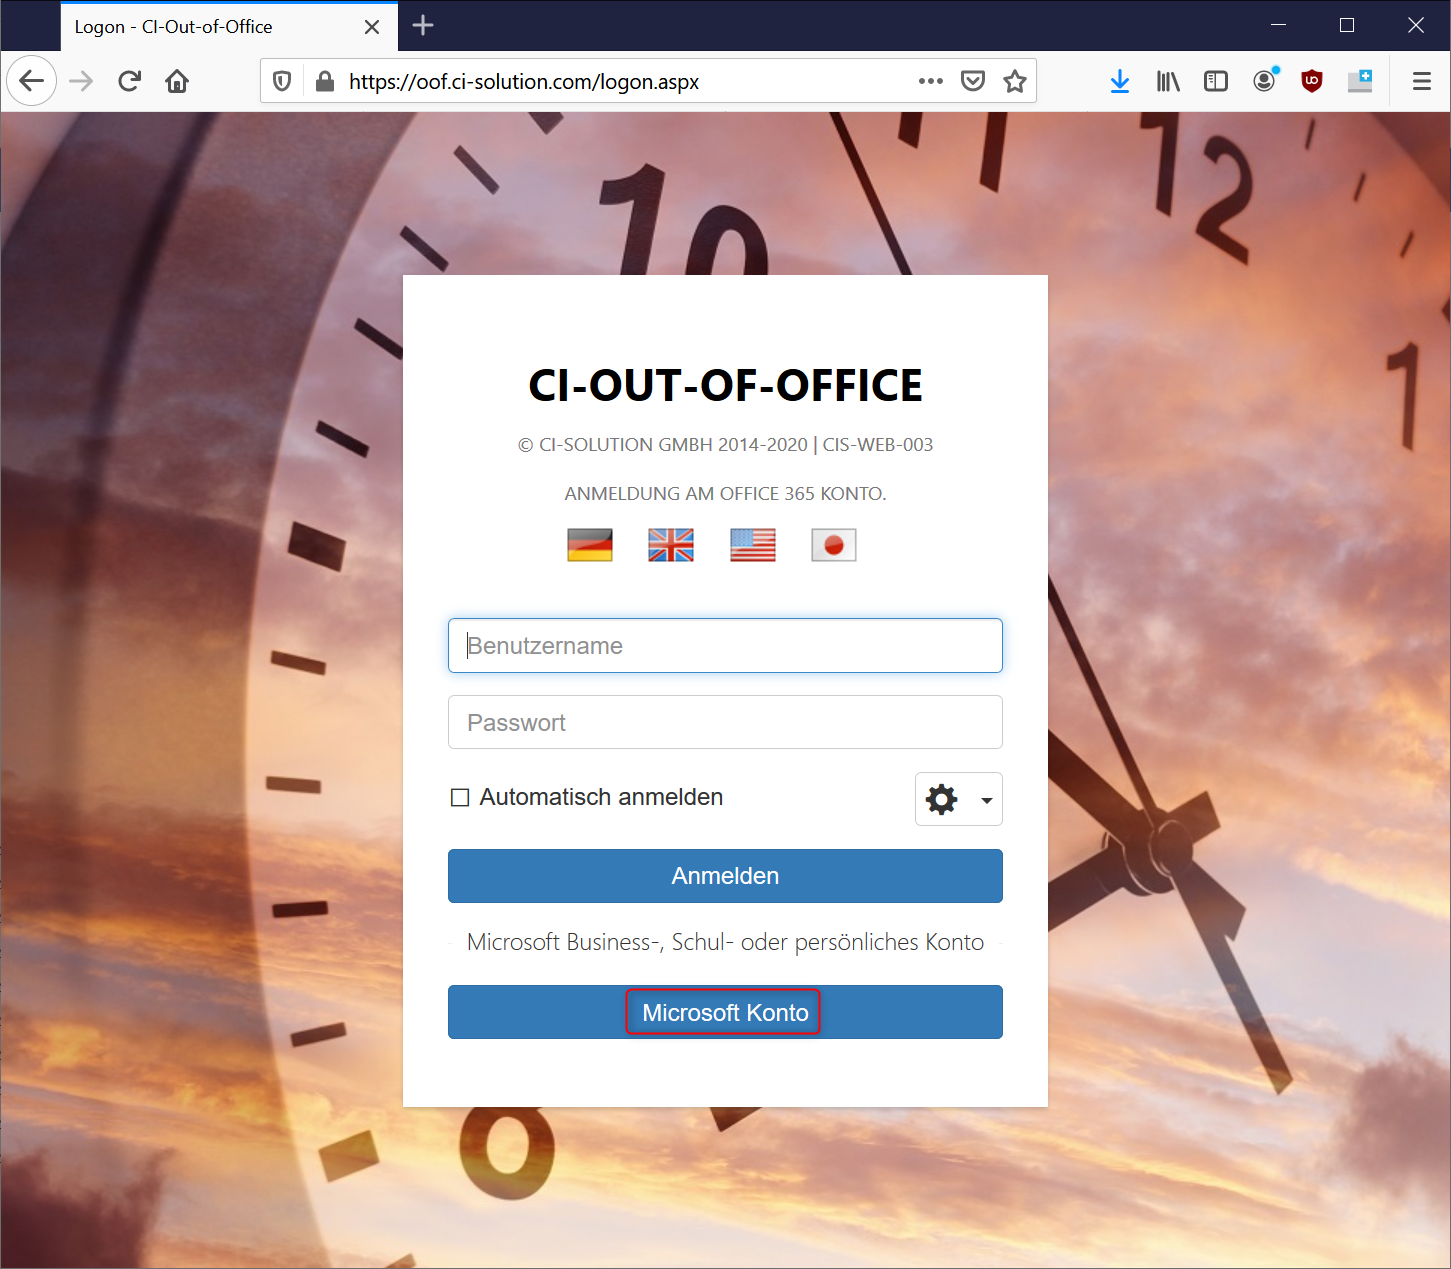Expand the gear settings dropdown
This screenshot has height=1269, width=1451.
click(x=959, y=799)
